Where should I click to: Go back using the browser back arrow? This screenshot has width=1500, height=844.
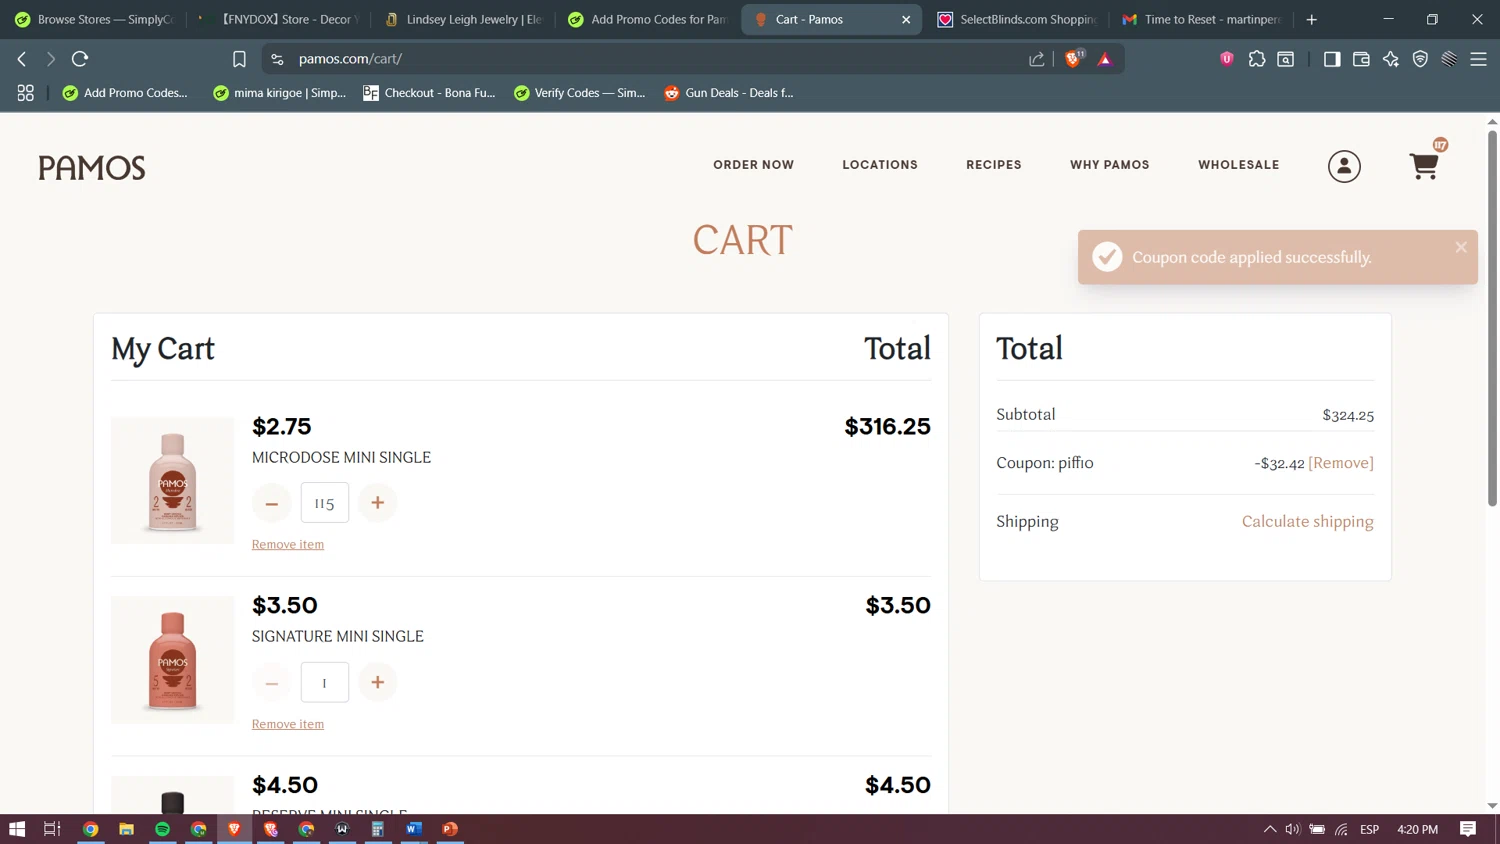[22, 59]
